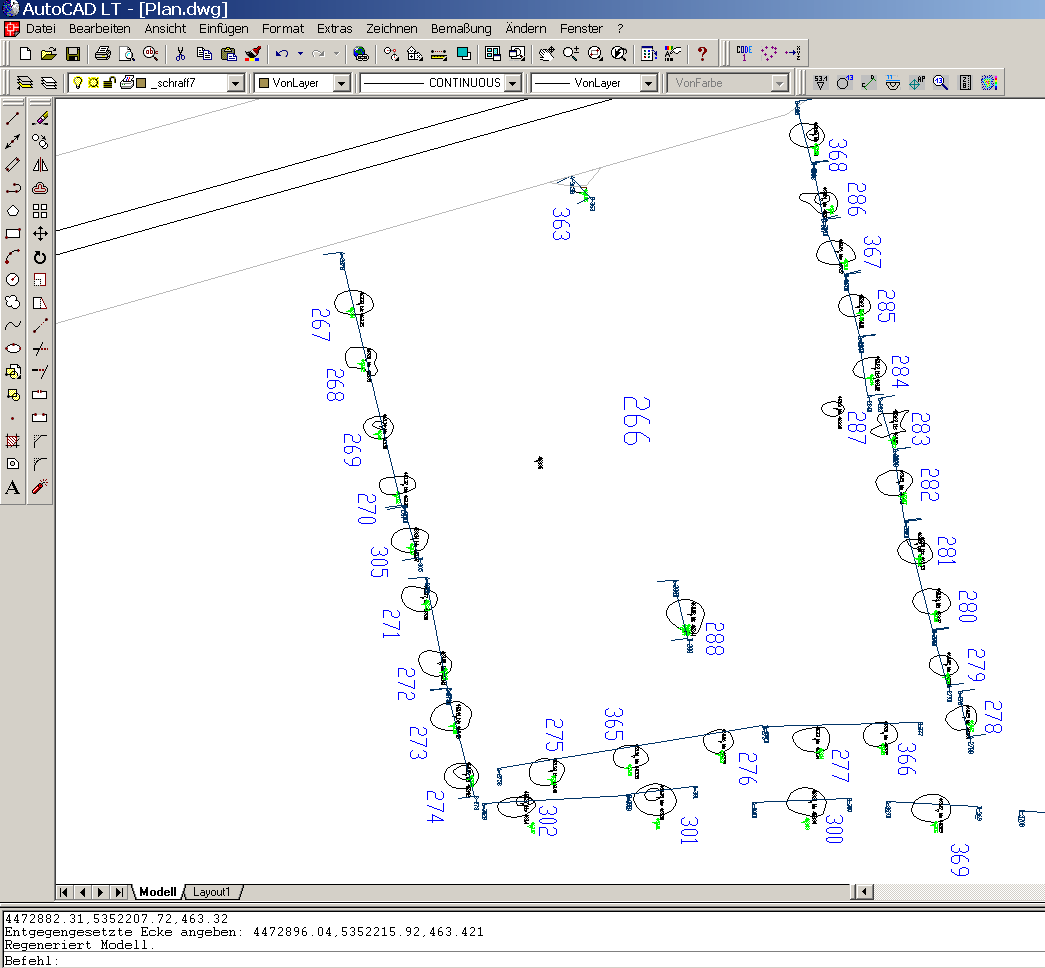Use the Explode tool

(40, 487)
